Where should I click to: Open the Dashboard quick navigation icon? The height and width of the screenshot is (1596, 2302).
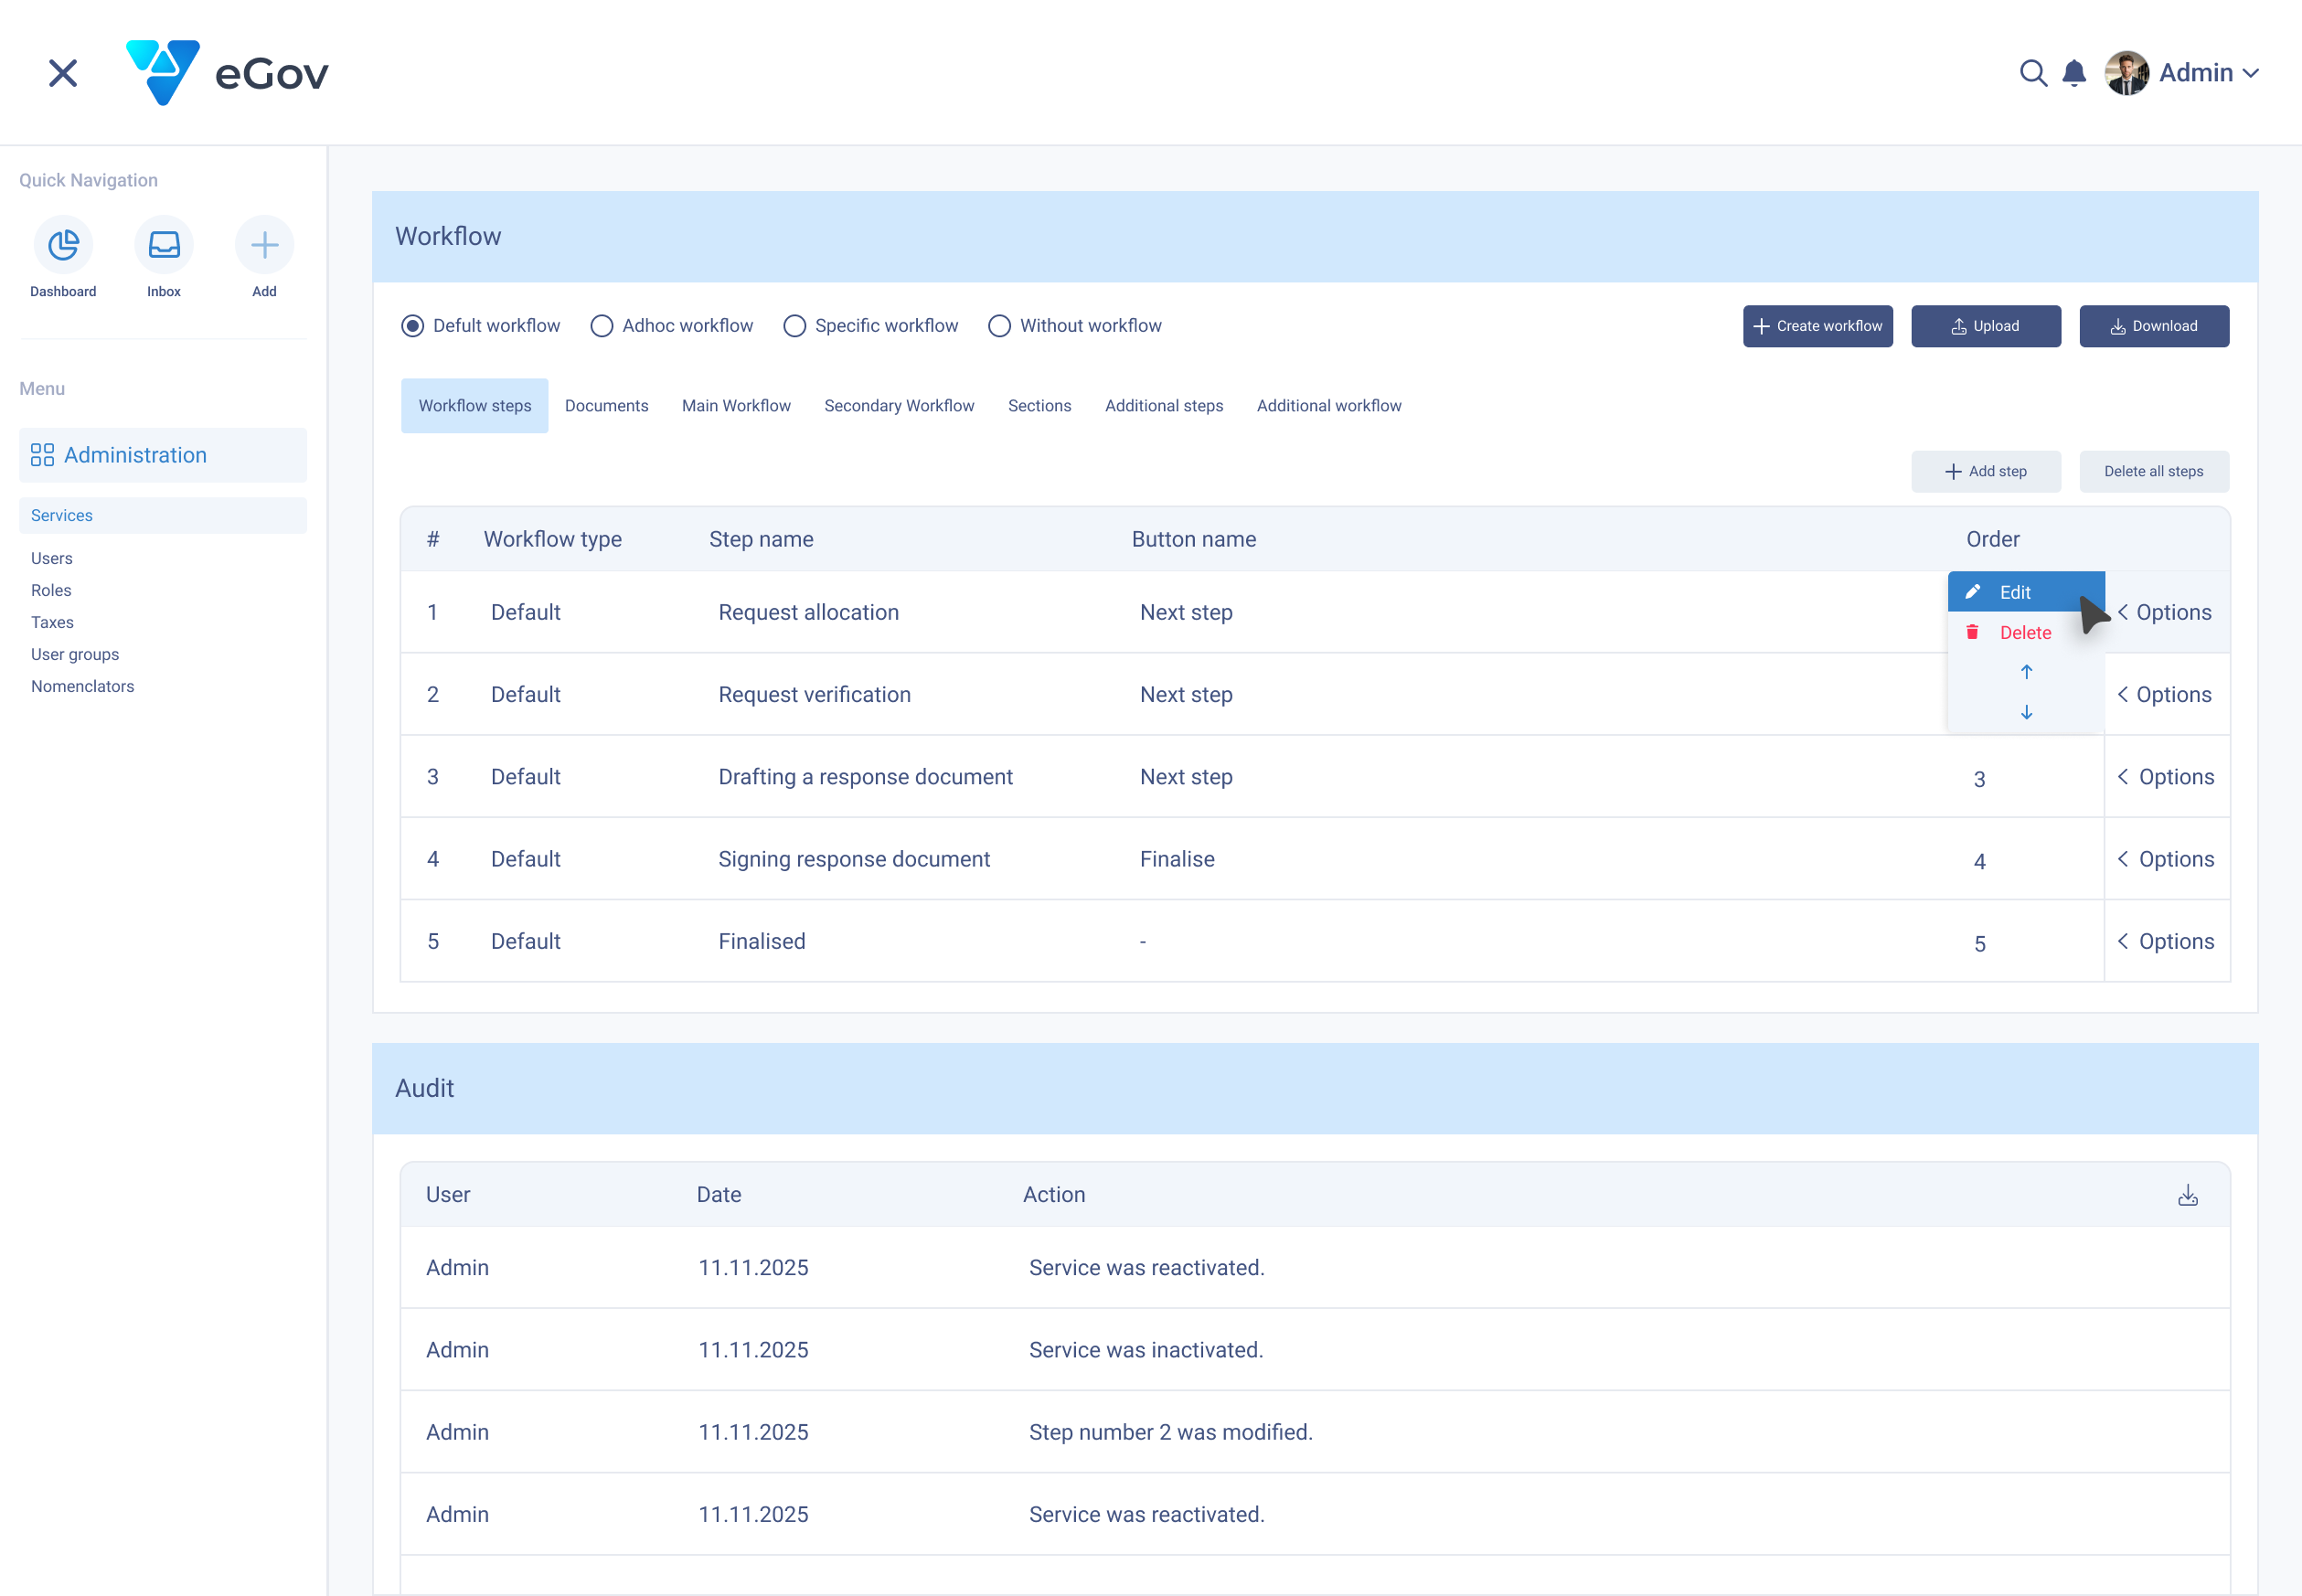(63, 245)
